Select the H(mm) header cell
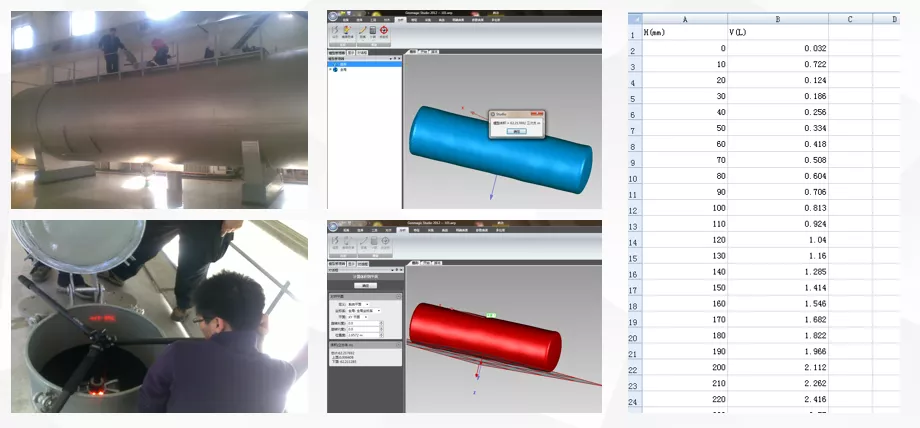The height and width of the screenshot is (428, 920). (684, 33)
